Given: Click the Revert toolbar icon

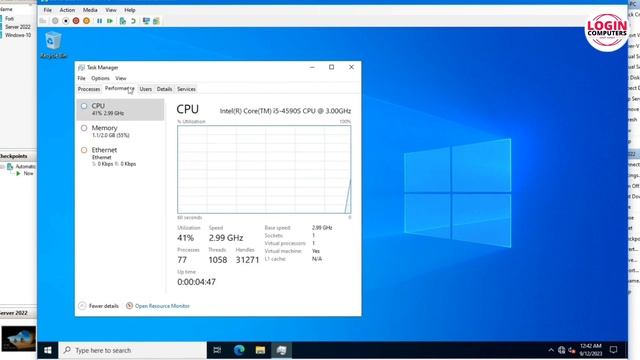Looking at the screenshot, I should click(x=133, y=21).
